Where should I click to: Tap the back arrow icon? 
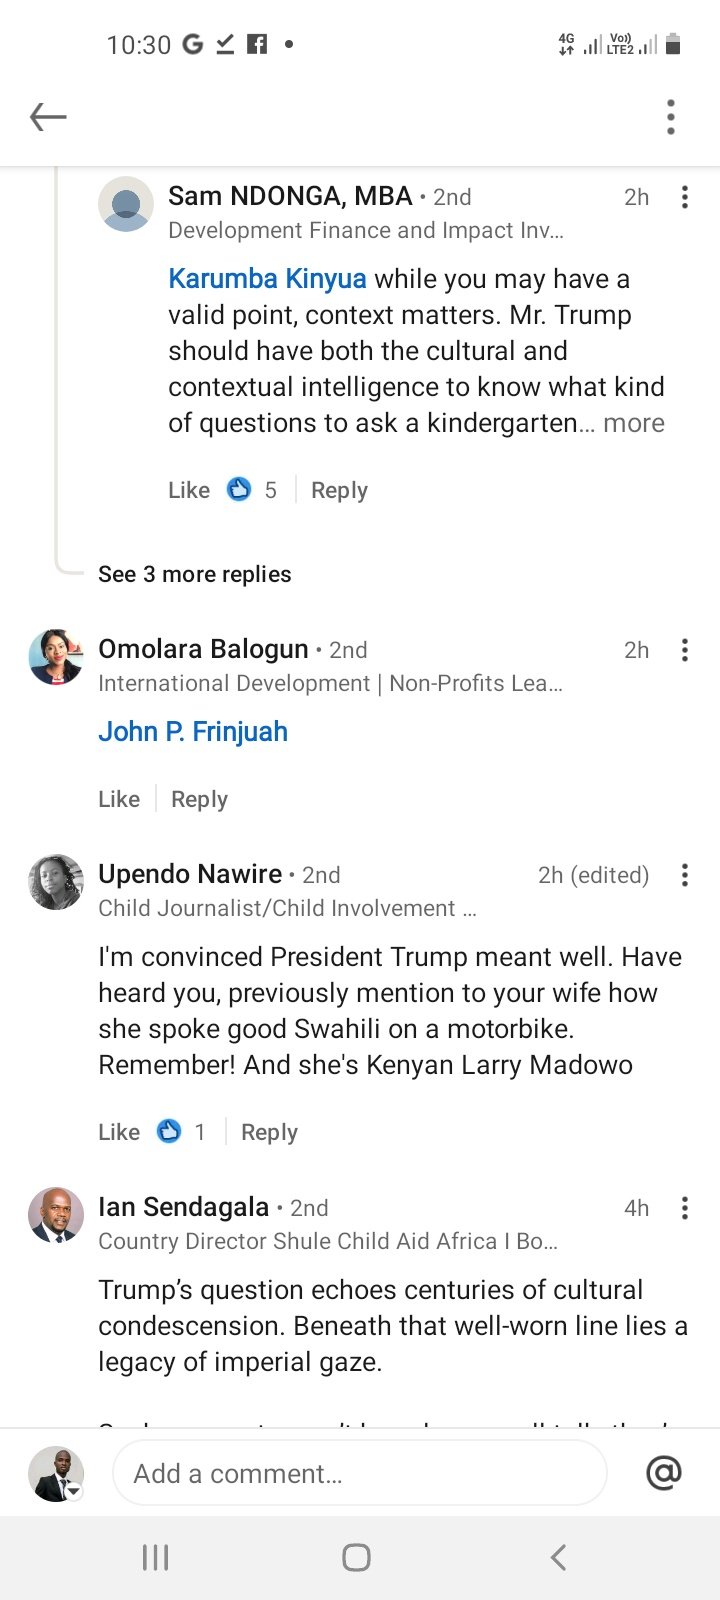tap(48, 117)
